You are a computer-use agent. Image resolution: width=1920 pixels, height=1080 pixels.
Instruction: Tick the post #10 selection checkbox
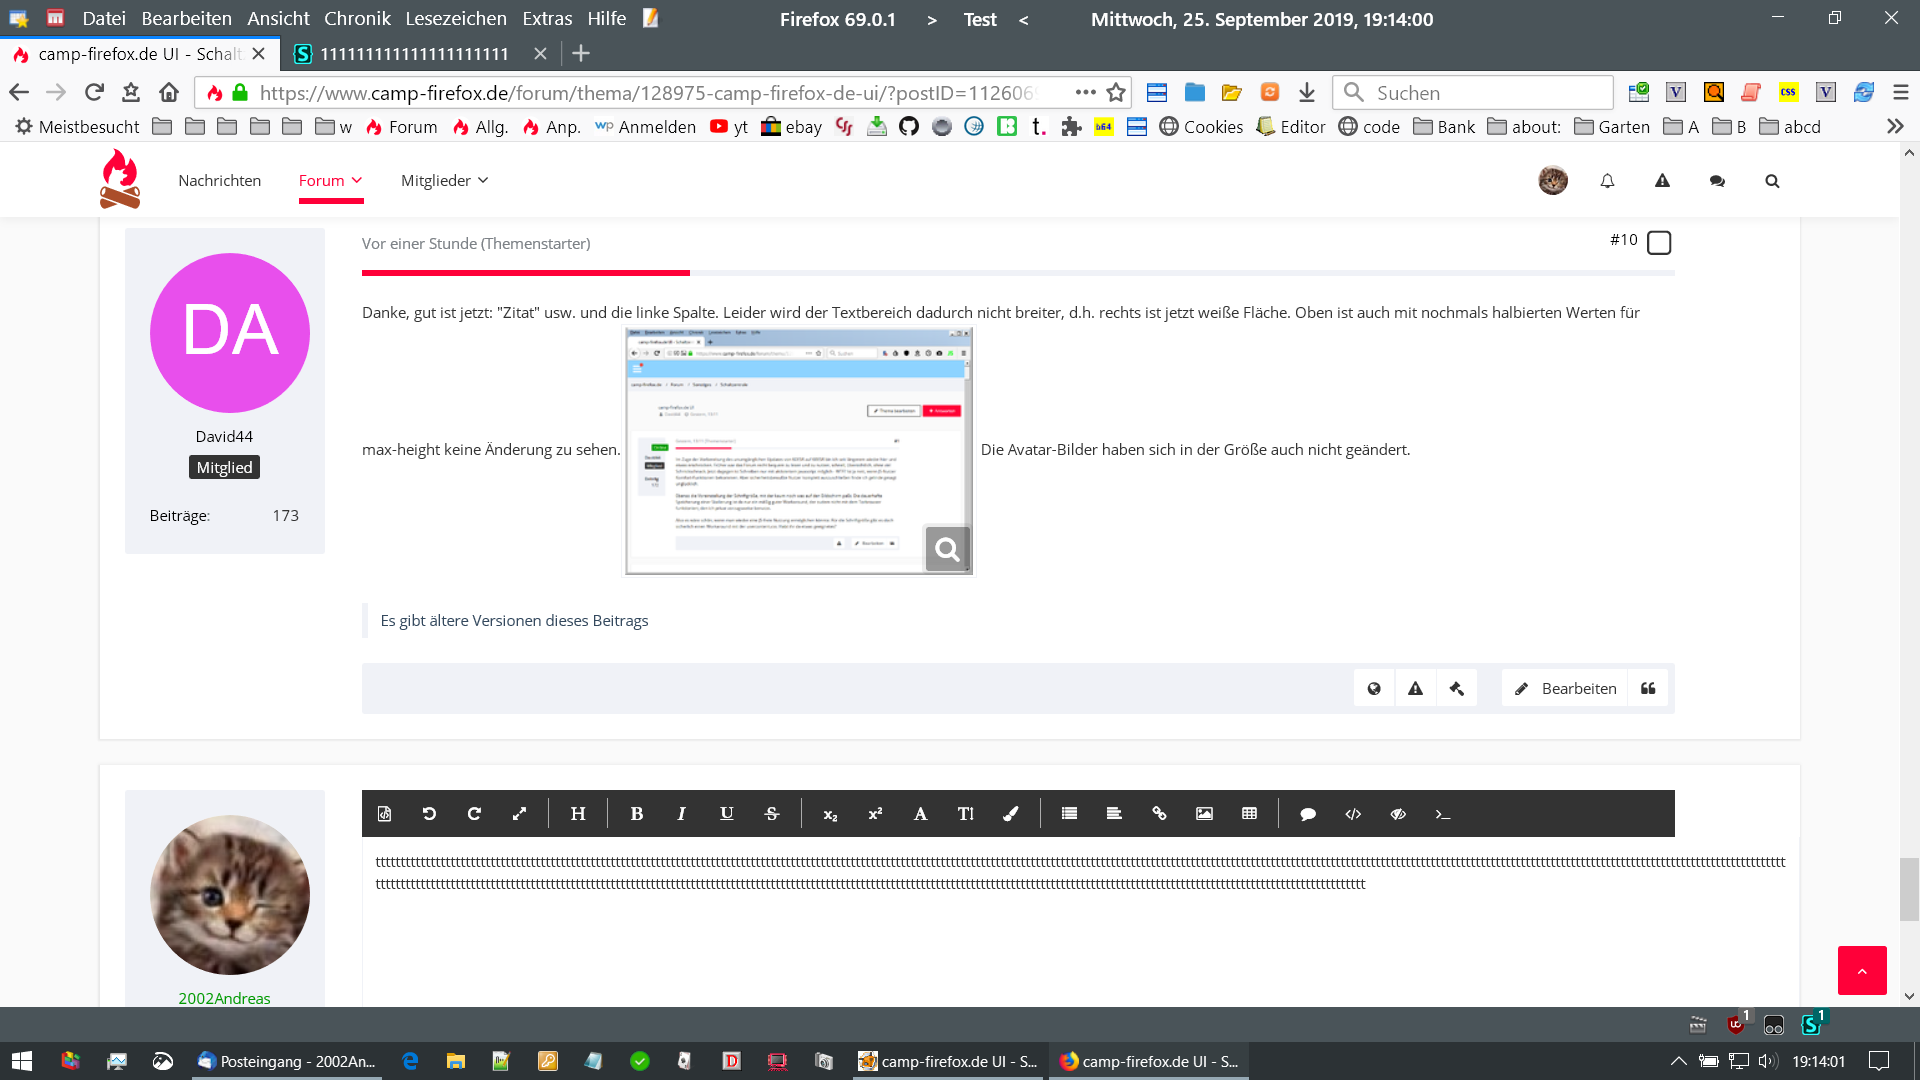coord(1659,243)
